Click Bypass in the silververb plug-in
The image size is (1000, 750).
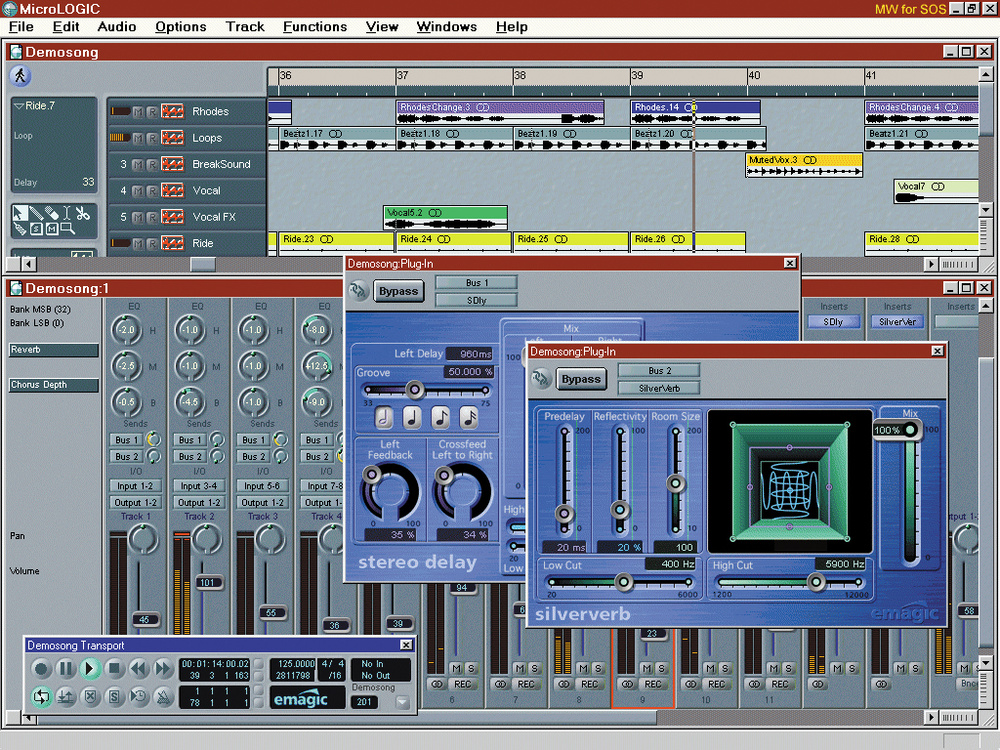click(x=581, y=379)
